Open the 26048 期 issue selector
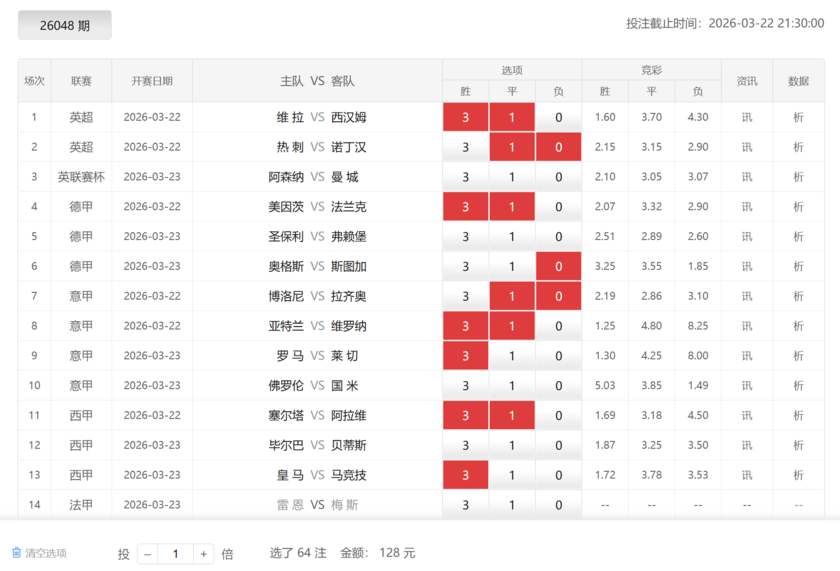840x571 pixels. tap(65, 25)
